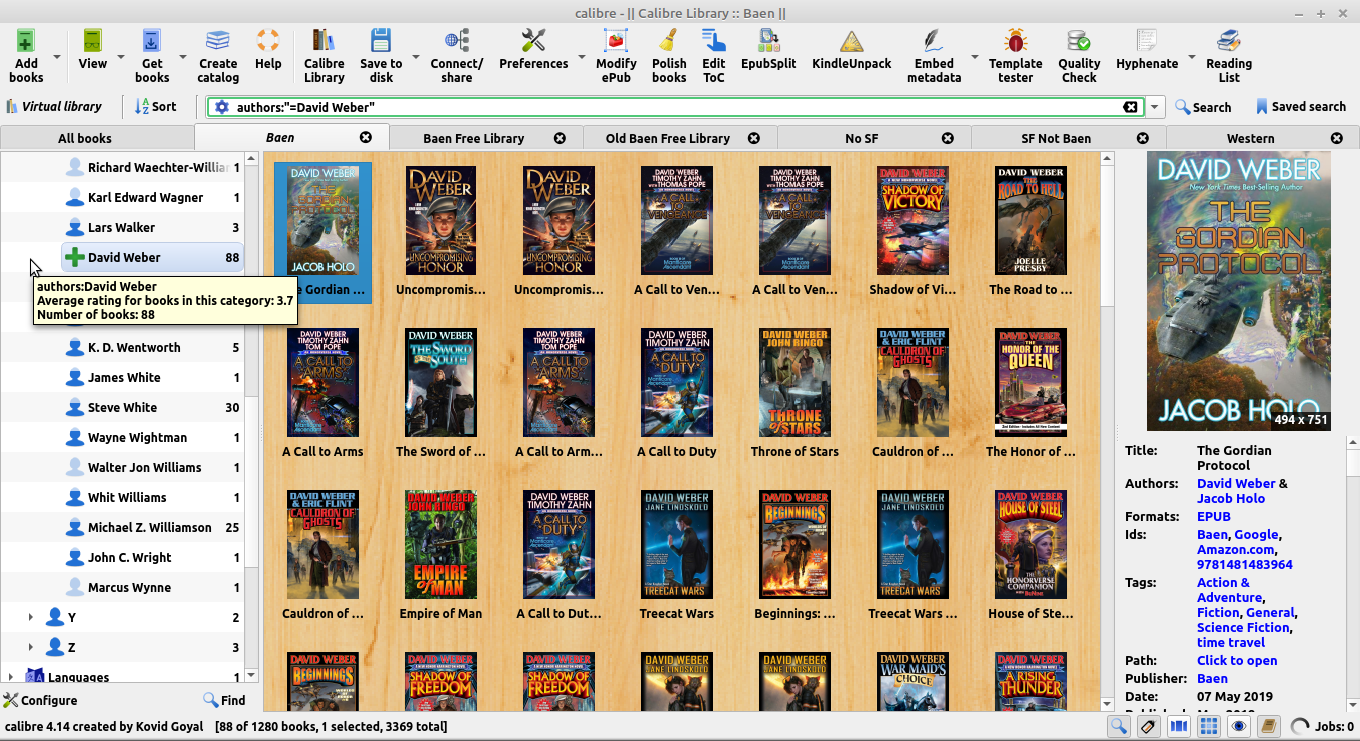Click the Calibre Library icon

(x=324, y=41)
